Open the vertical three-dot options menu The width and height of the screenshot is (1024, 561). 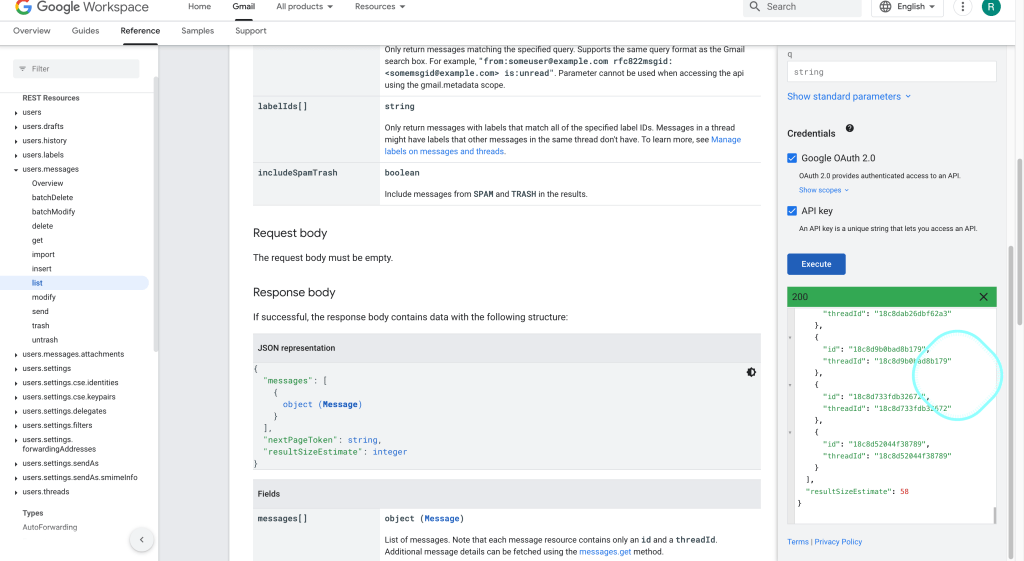(962, 7)
